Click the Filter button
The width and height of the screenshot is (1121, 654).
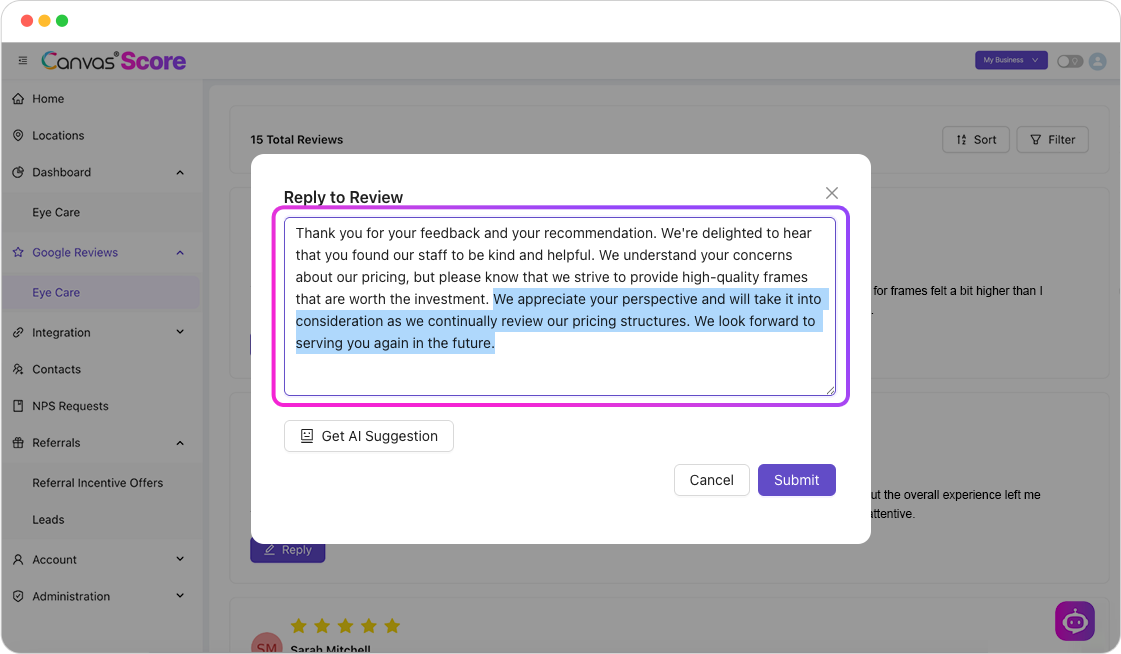1052,139
